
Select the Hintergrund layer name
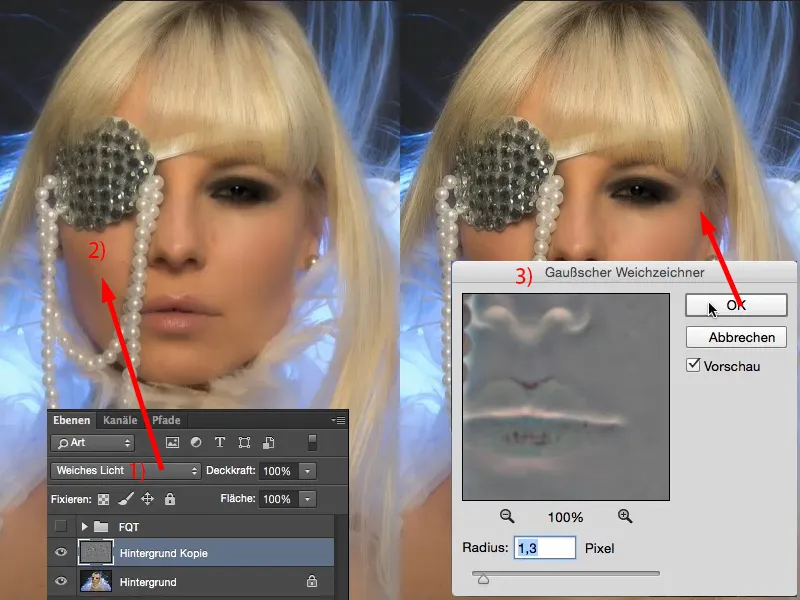pyautogui.click(x=148, y=582)
